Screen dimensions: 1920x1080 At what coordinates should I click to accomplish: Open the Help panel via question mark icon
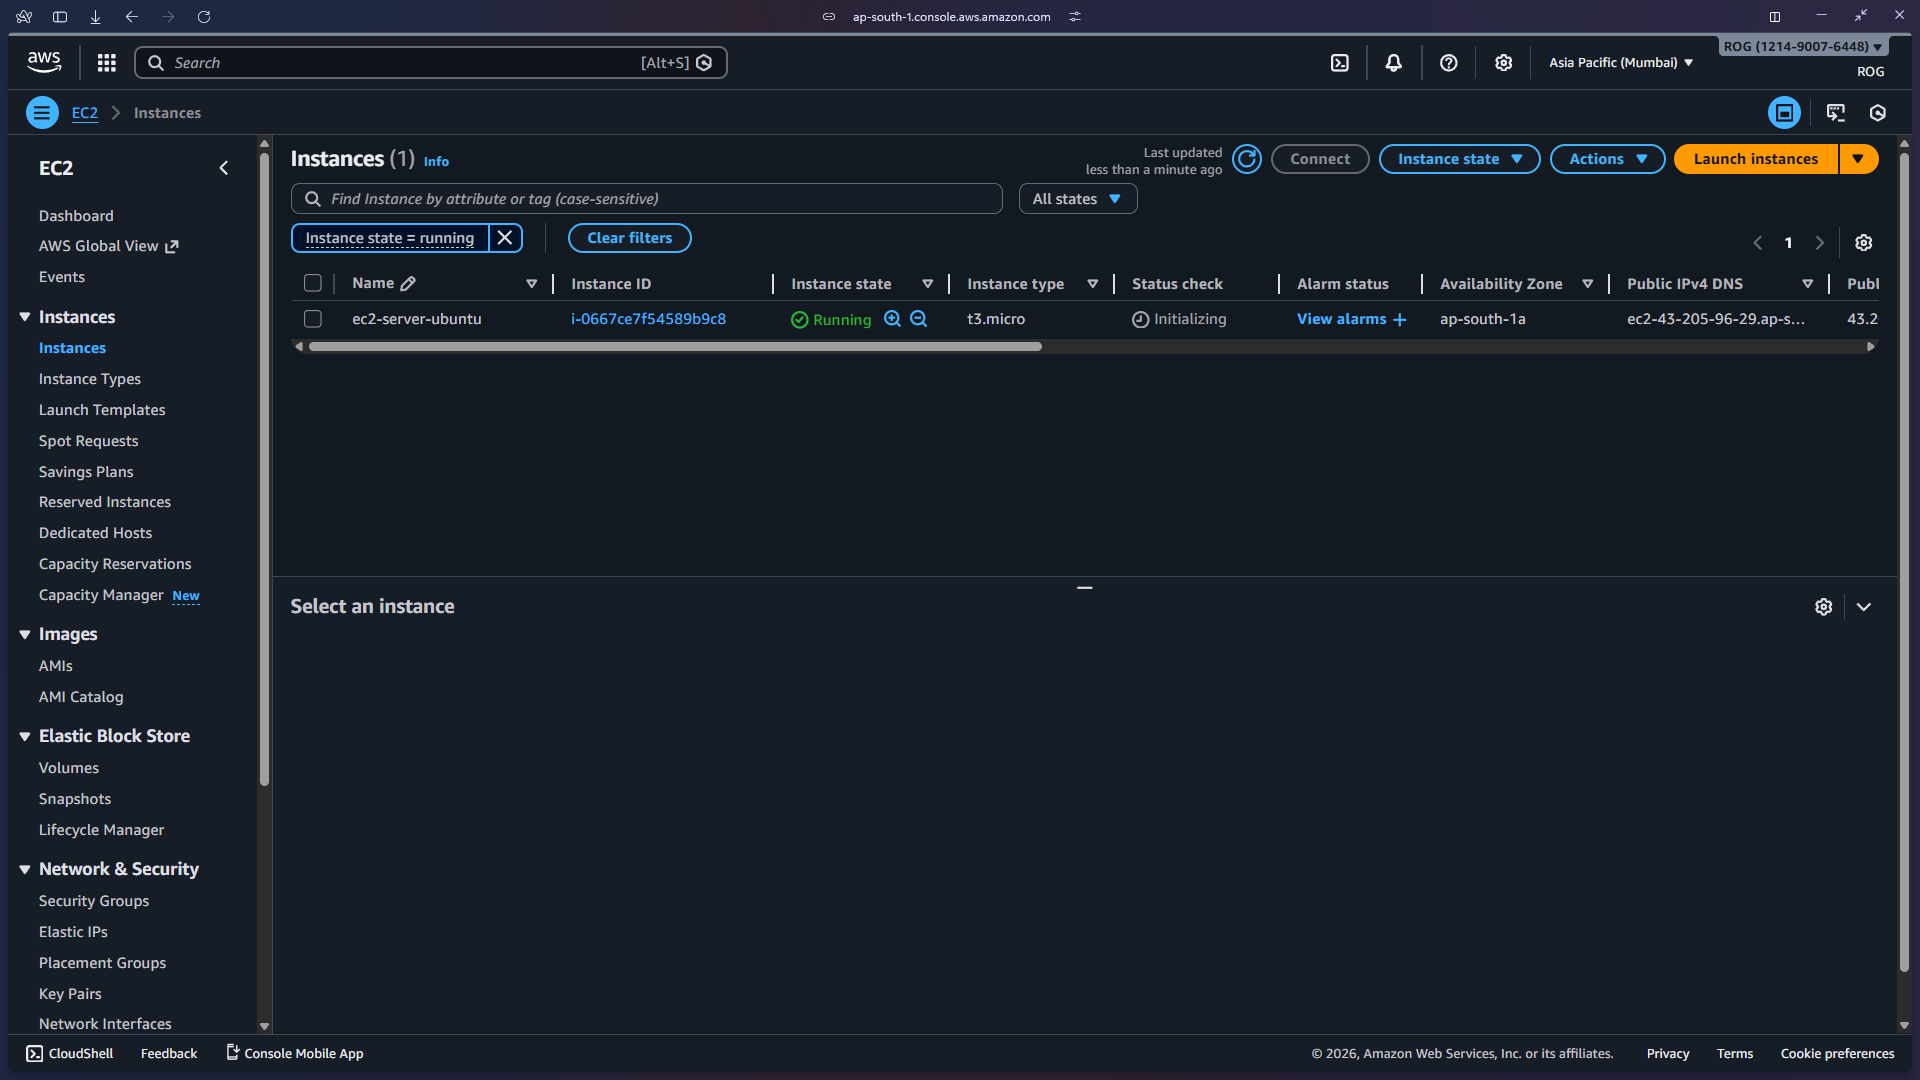tap(1449, 62)
